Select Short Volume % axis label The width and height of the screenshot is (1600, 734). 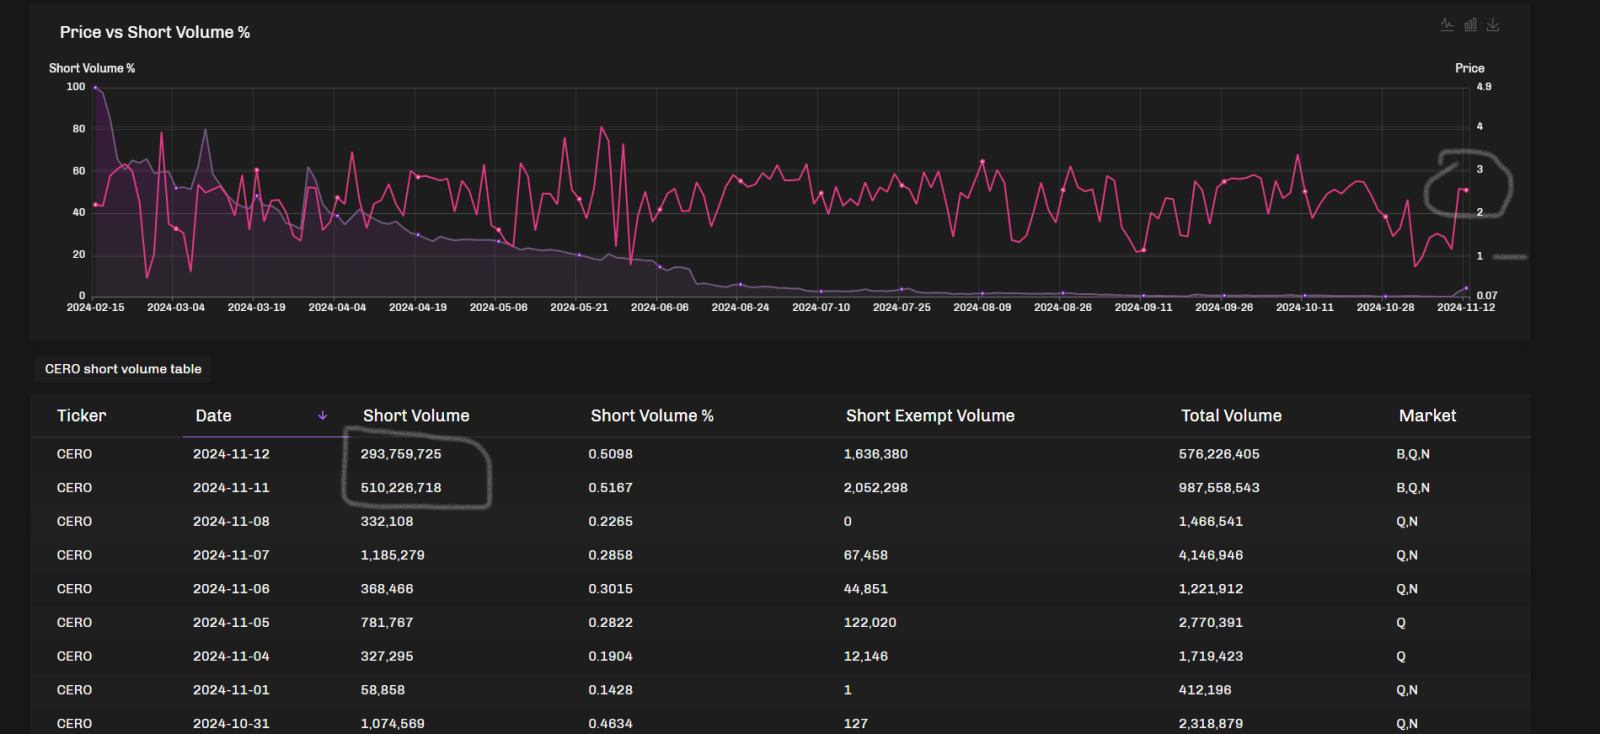tap(92, 69)
